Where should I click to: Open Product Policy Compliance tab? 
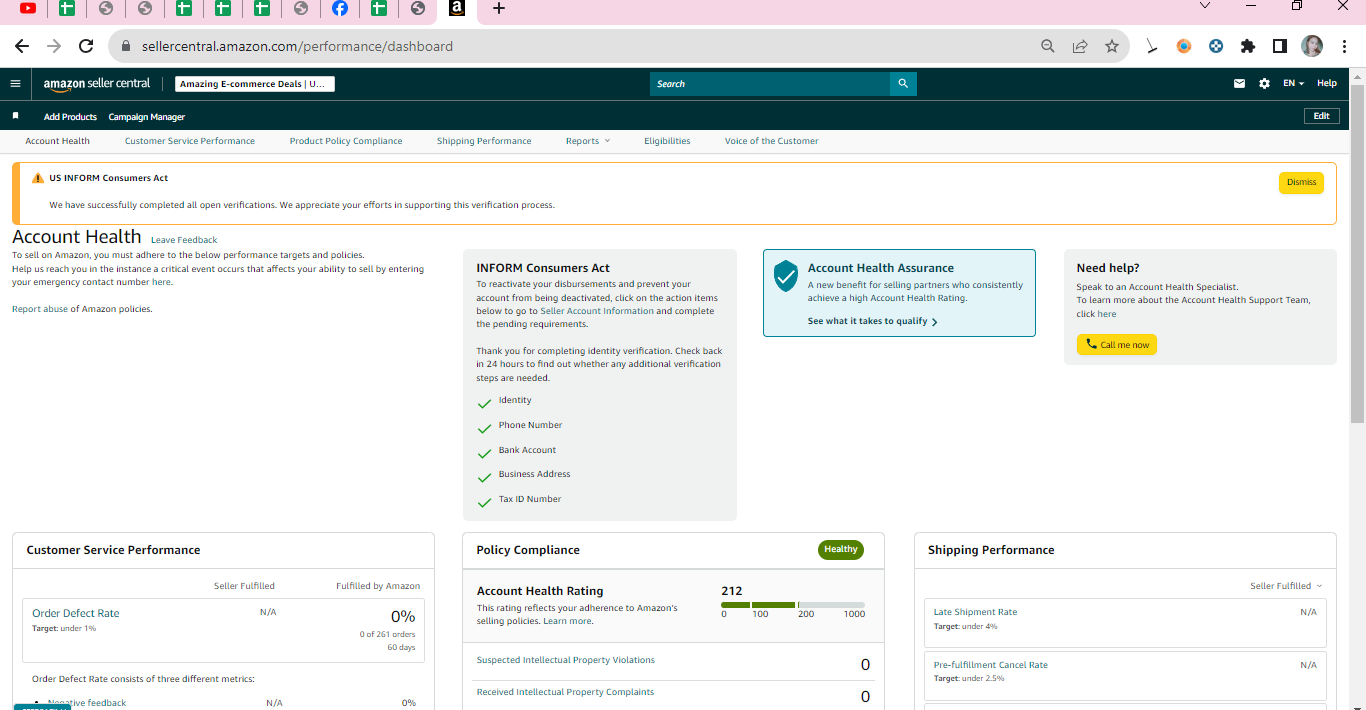pos(346,141)
